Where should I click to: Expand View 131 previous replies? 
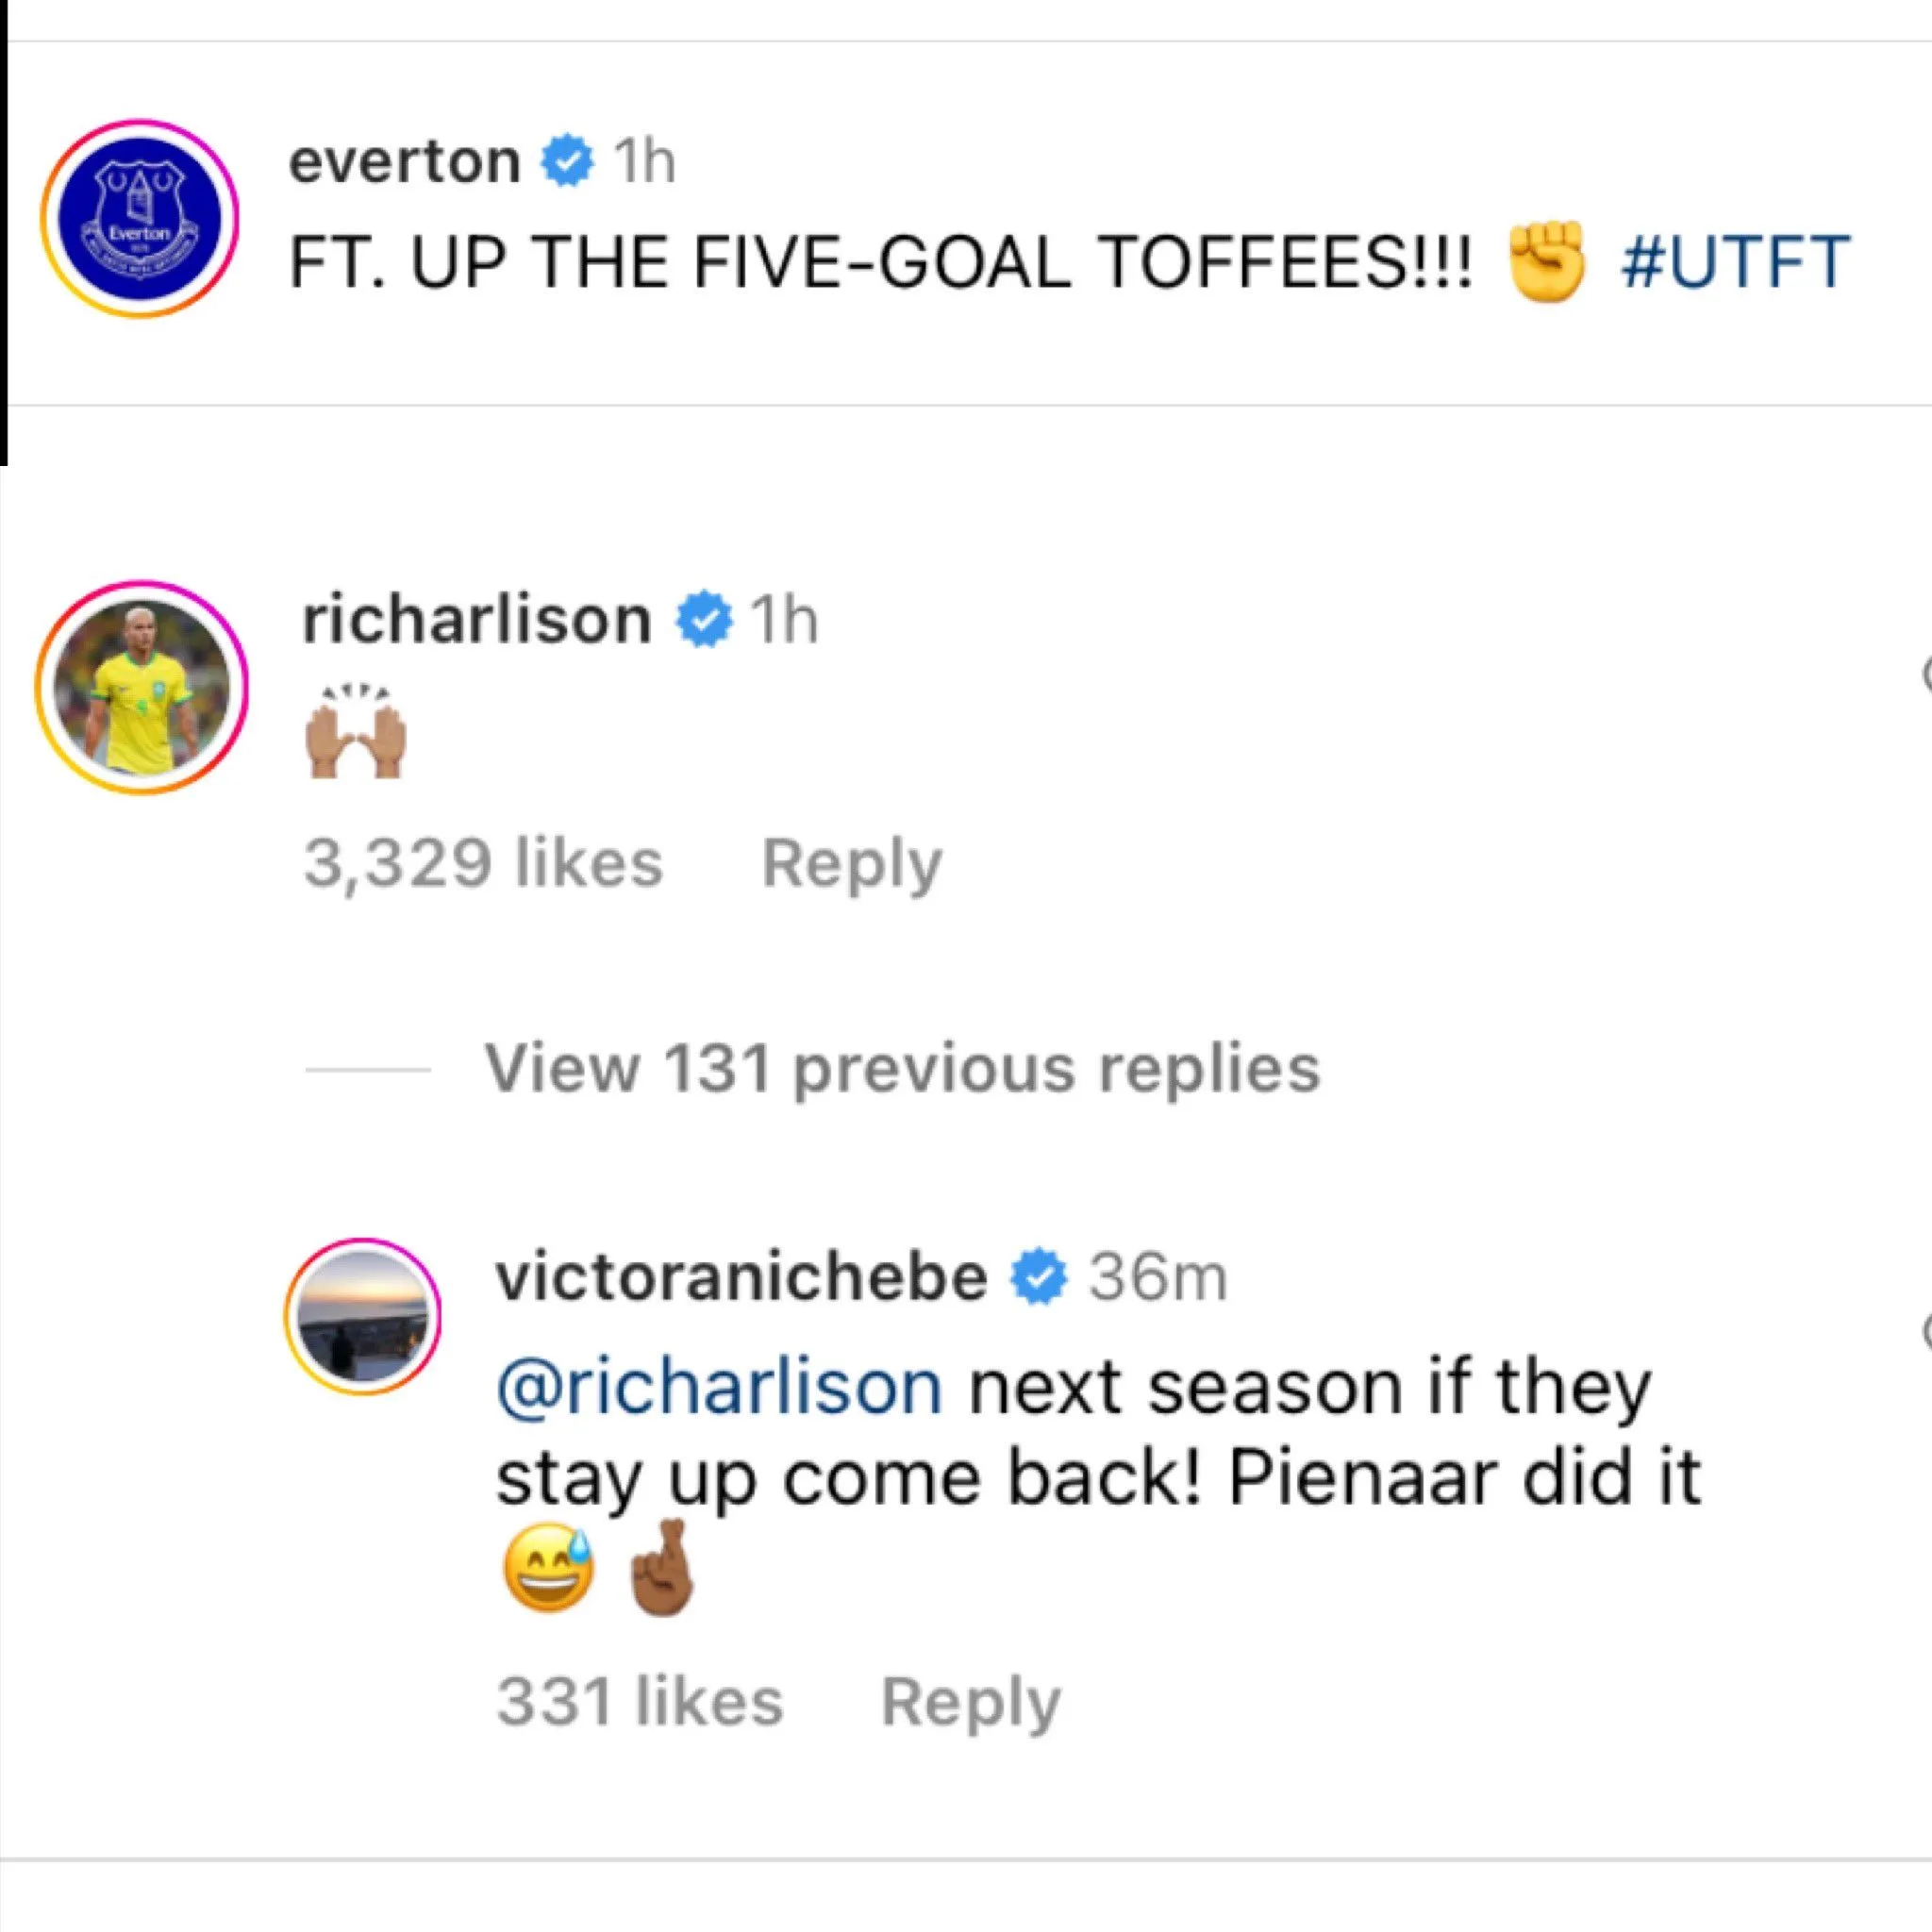pyautogui.click(x=902, y=1069)
